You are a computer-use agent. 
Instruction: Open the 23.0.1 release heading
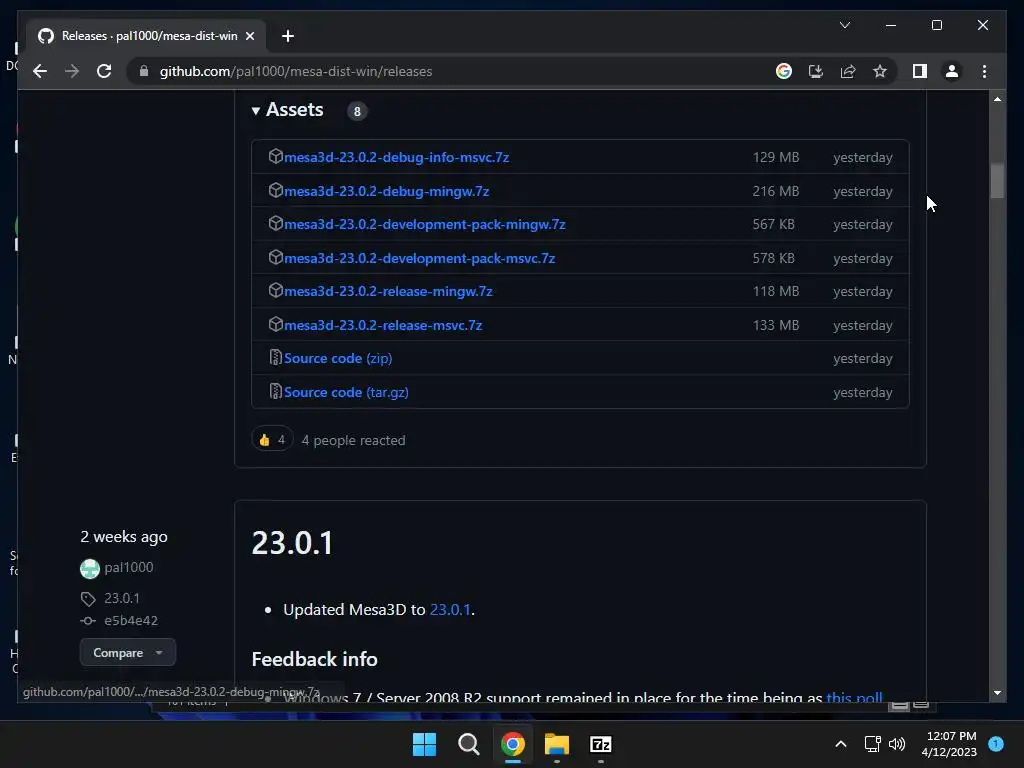point(293,543)
